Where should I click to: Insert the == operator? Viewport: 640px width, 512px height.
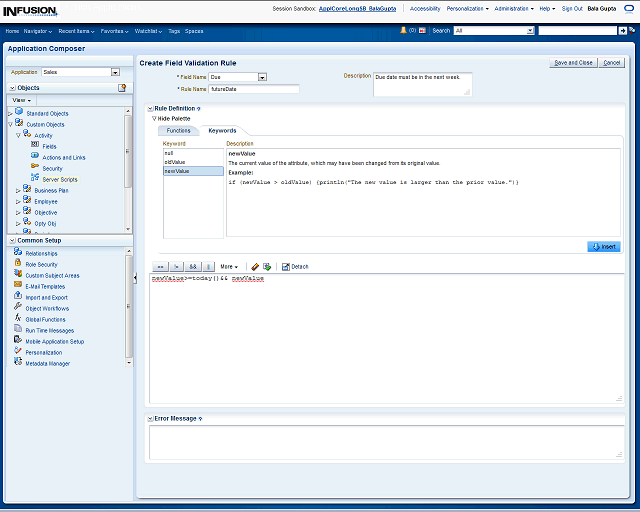[x=160, y=267]
